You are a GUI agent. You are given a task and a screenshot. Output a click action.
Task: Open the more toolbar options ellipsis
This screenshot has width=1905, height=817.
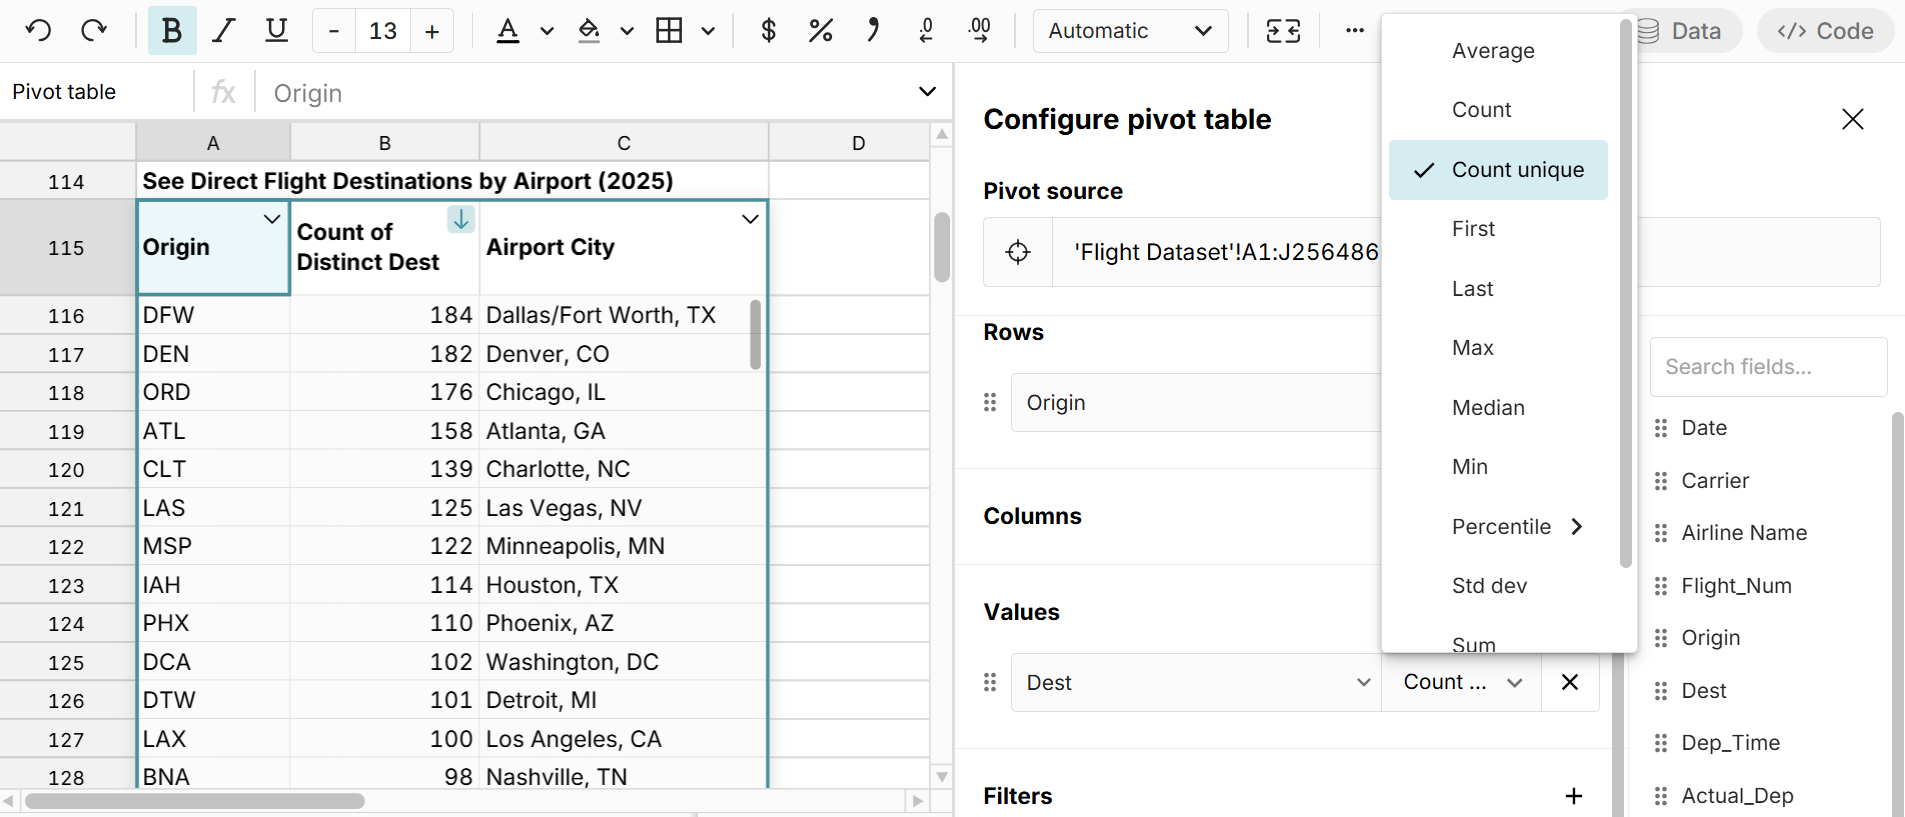pos(1354,31)
